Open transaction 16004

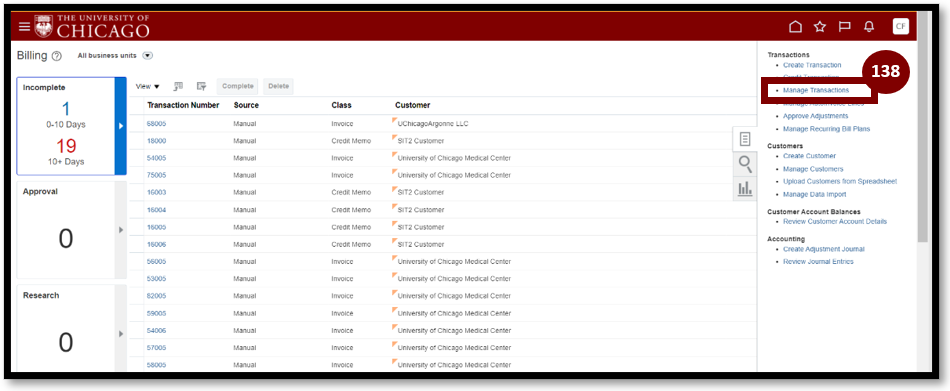156,210
